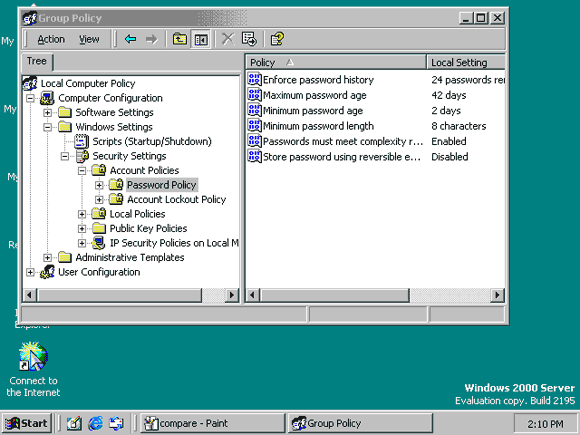The image size is (580, 435).
Task: Select the Minimum password length policy
Action: [318, 126]
